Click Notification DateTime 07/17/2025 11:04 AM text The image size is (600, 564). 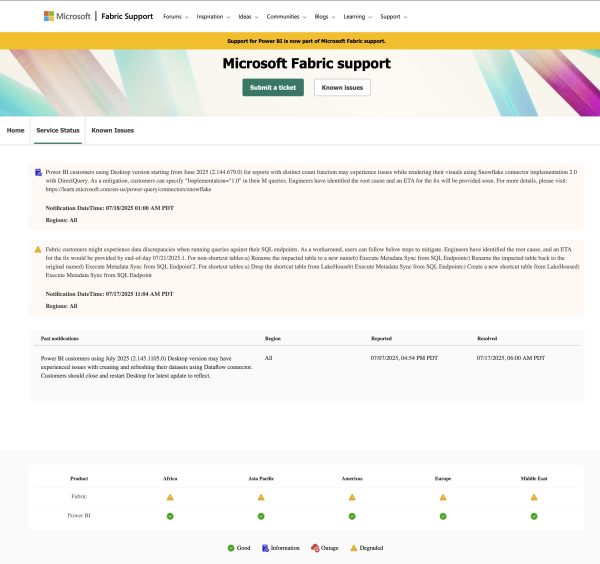pos(109,294)
